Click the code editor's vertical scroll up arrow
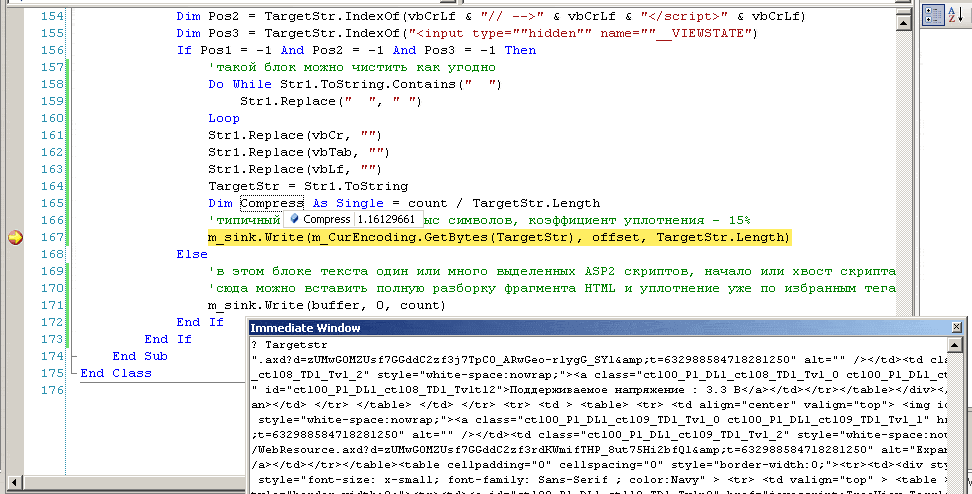This screenshot has height=494, width=972. pyautogui.click(x=903, y=22)
